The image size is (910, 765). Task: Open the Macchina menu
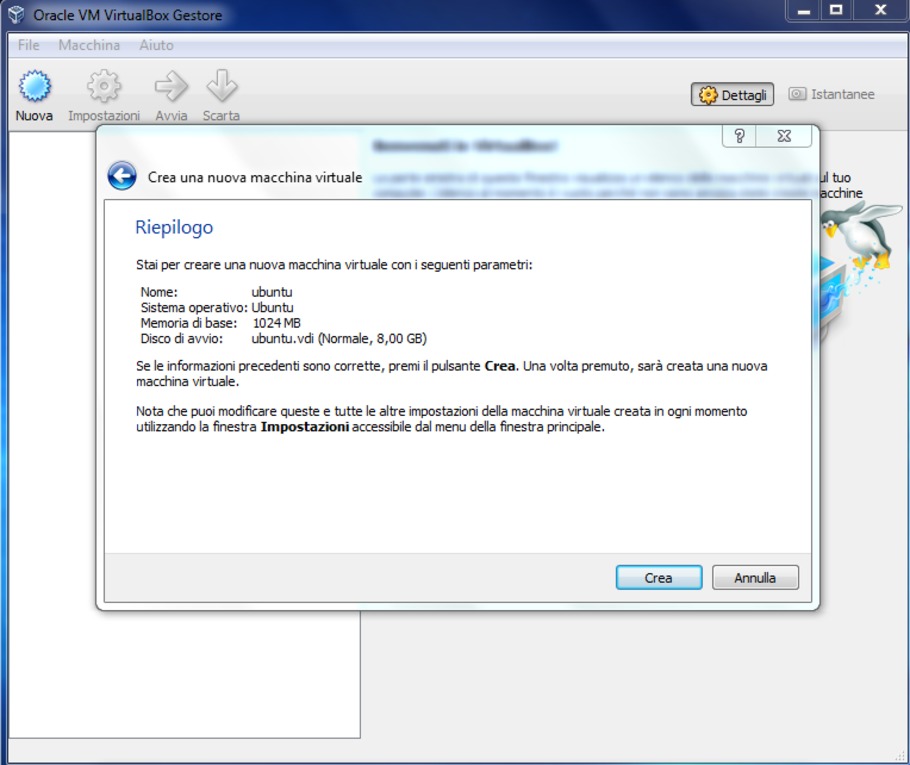89,45
